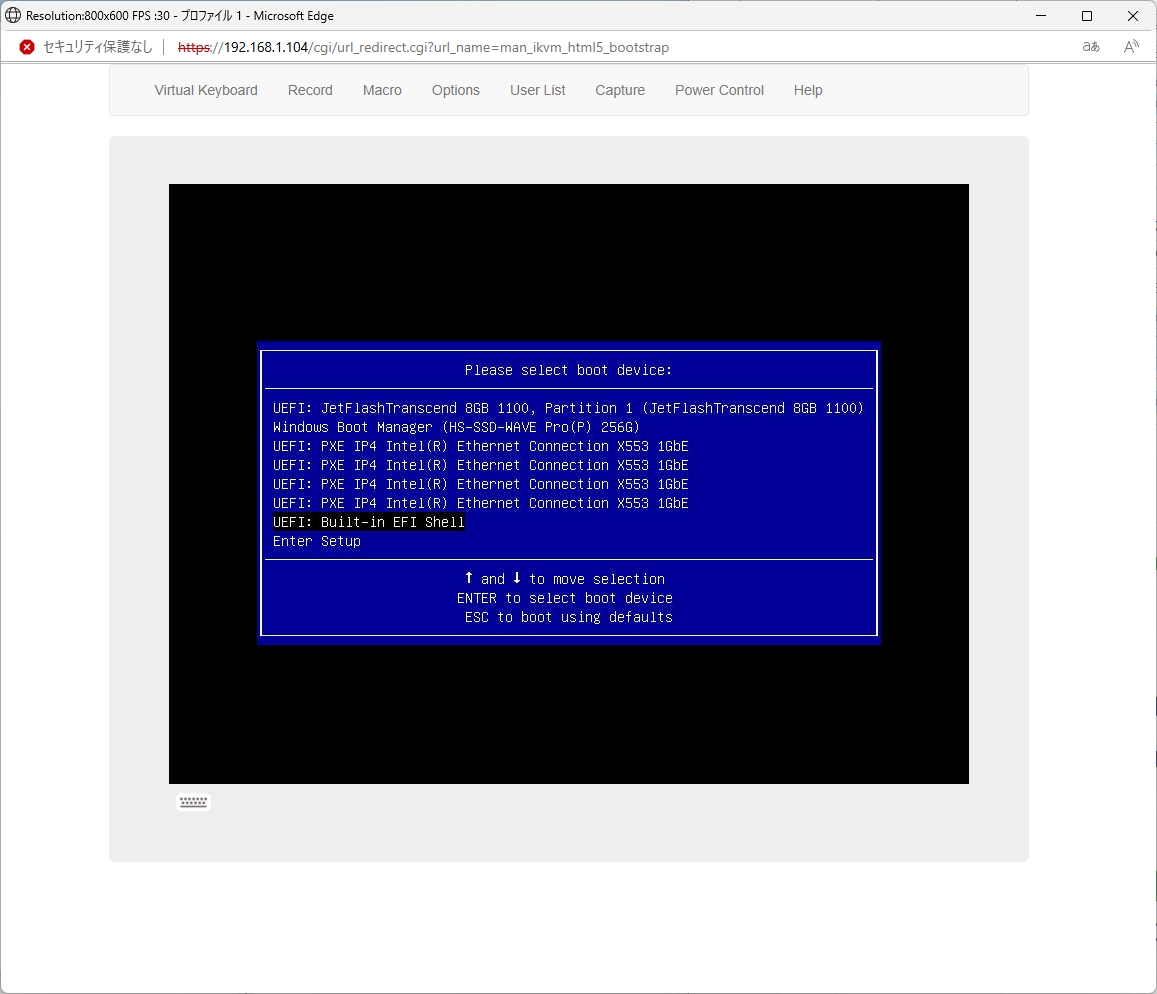Expand the Options menu
Viewport: 1157px width, 994px height.
tap(456, 90)
